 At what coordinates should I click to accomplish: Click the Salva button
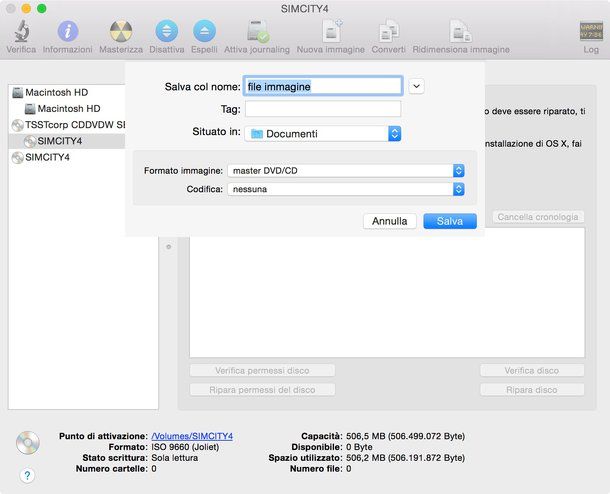450,221
